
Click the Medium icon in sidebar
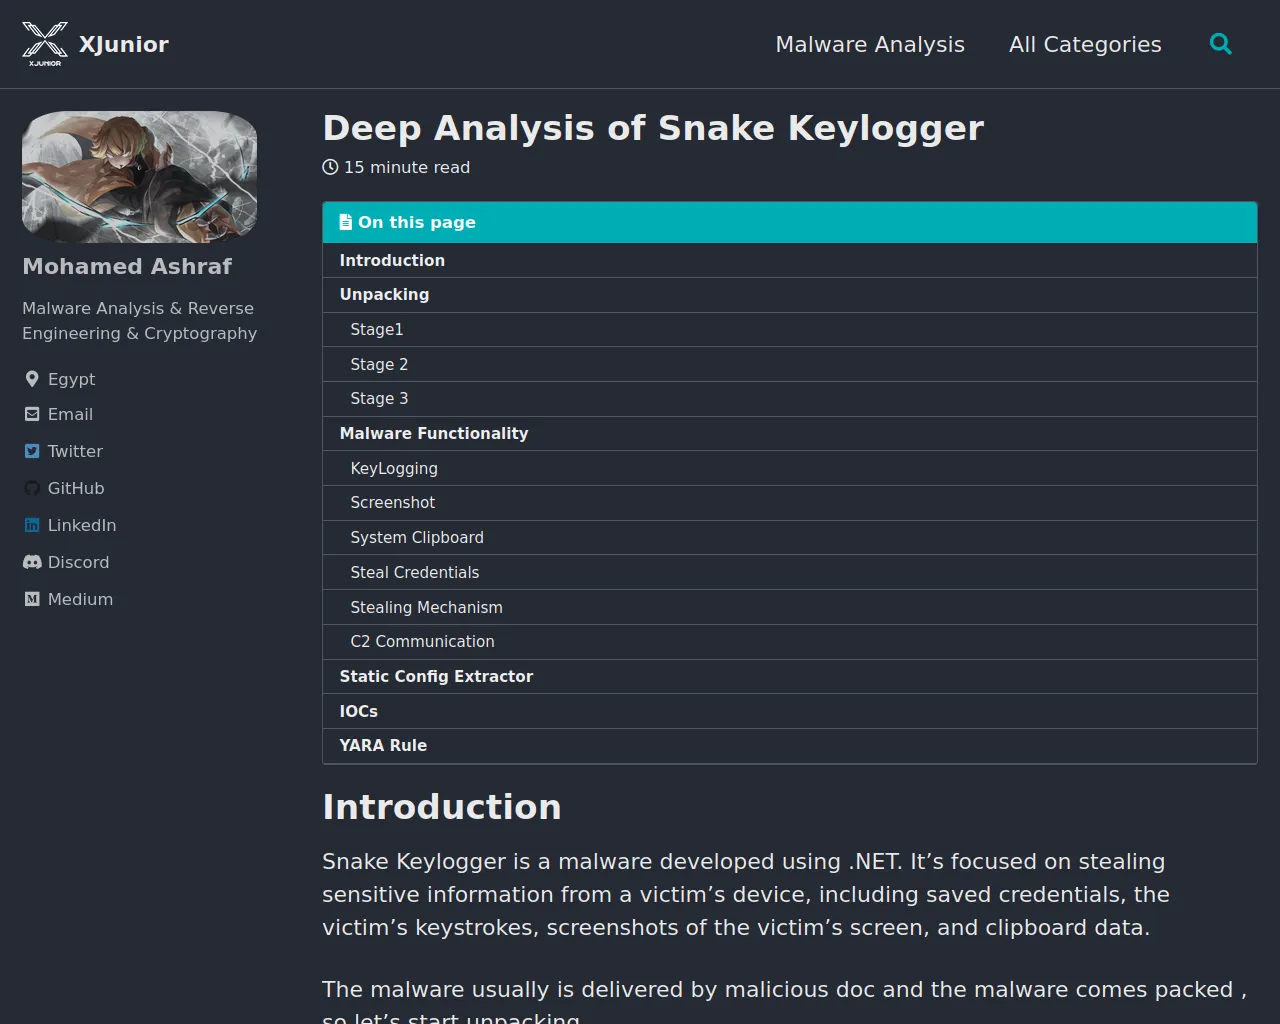coord(32,600)
